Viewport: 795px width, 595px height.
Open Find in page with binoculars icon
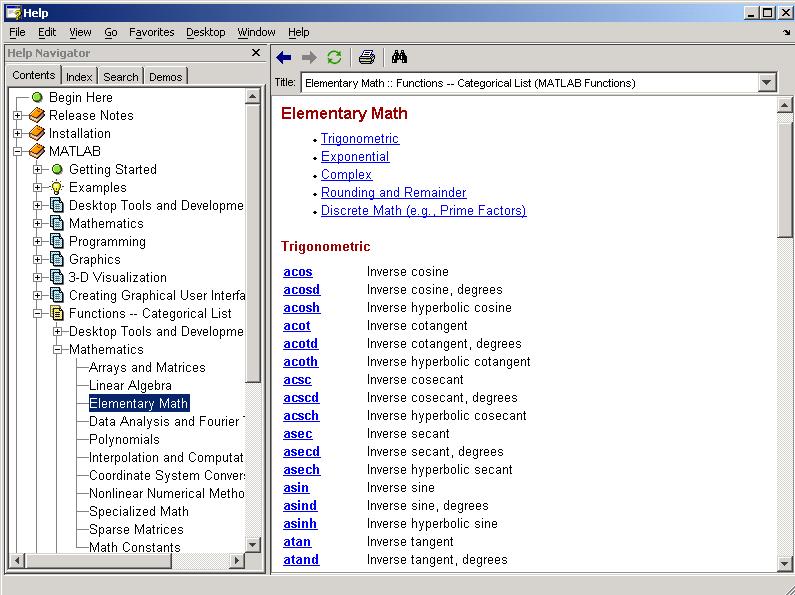pos(400,57)
